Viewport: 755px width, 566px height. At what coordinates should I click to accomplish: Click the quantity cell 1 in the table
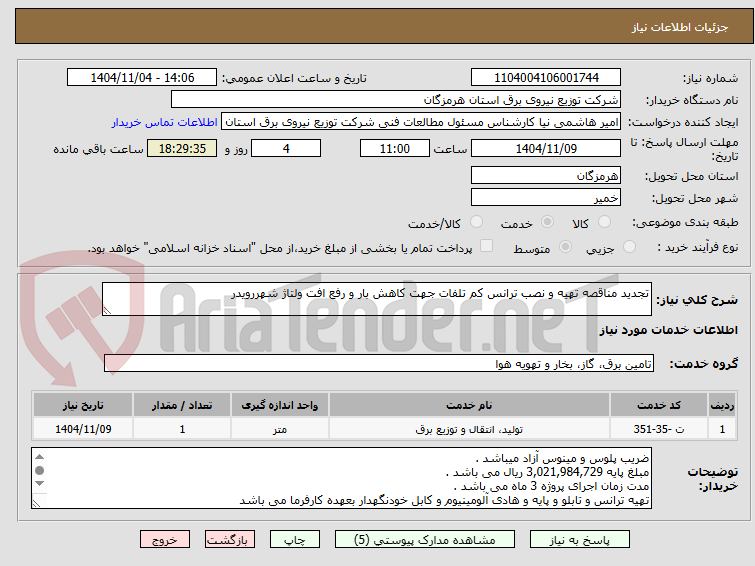(x=182, y=429)
